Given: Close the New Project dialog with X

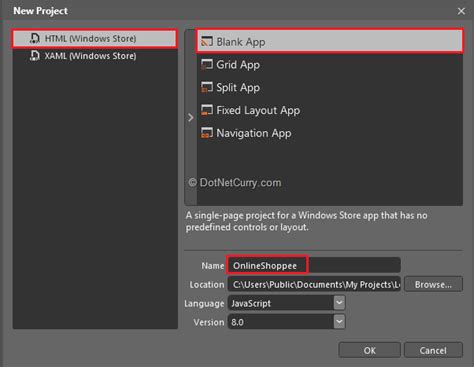Looking at the screenshot, I should tap(461, 11).
